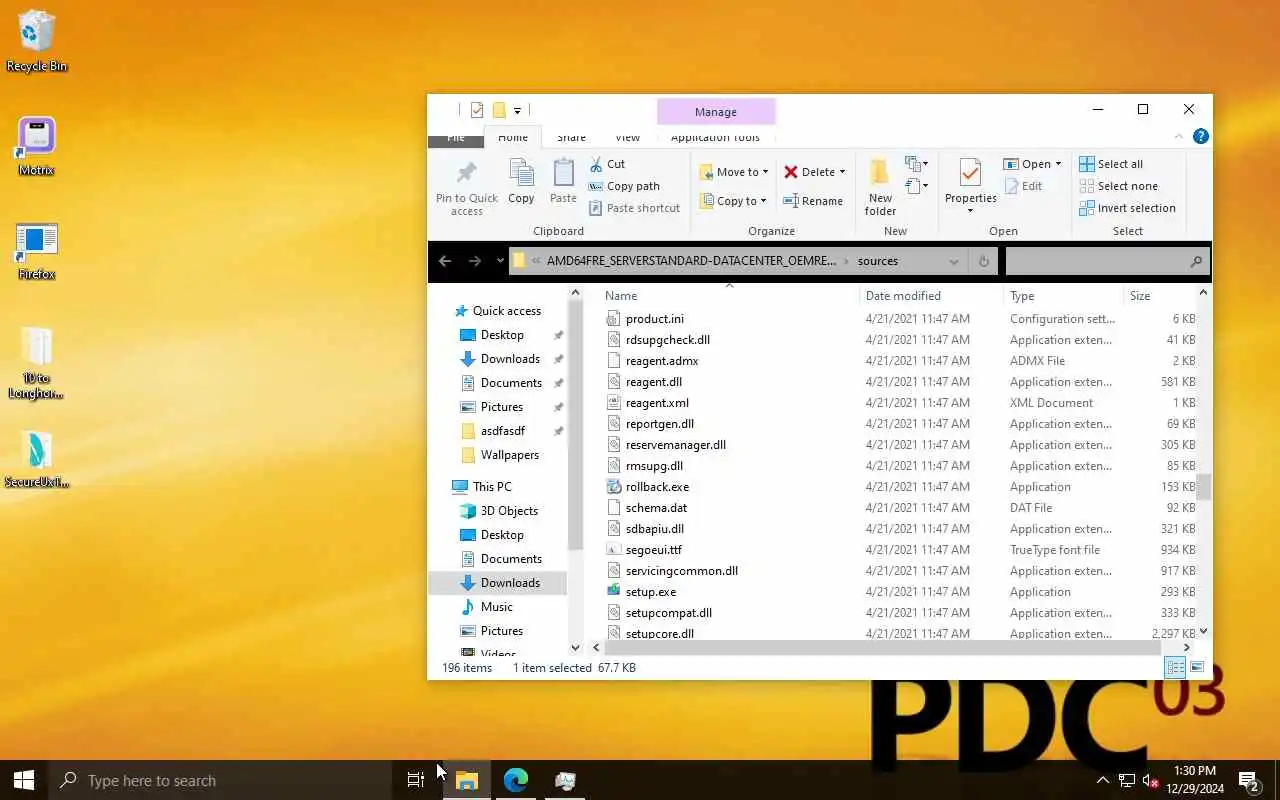1280x800 pixels.
Task: Click the Properties icon
Action: click(970, 174)
